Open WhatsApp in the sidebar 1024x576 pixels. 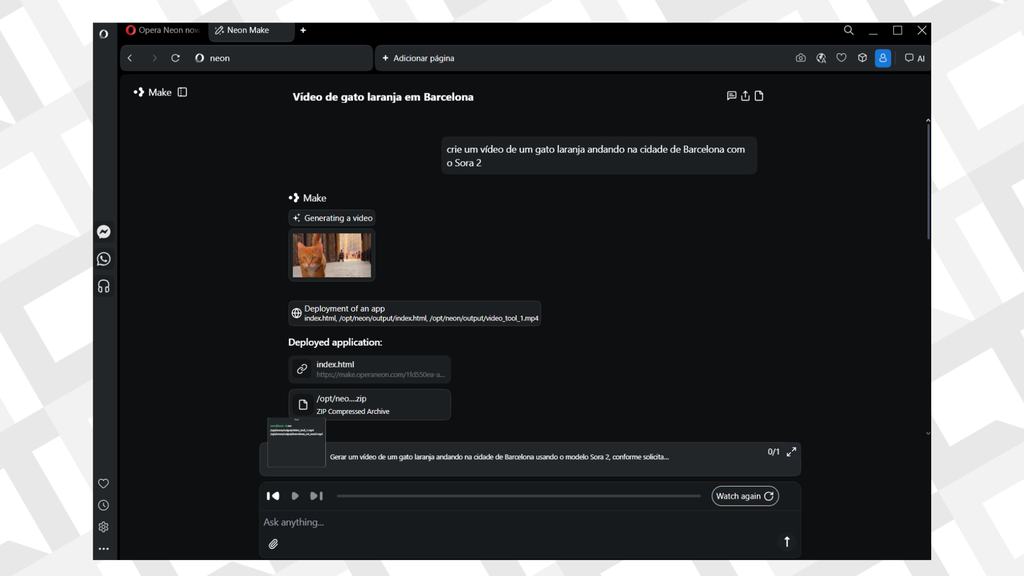click(104, 259)
